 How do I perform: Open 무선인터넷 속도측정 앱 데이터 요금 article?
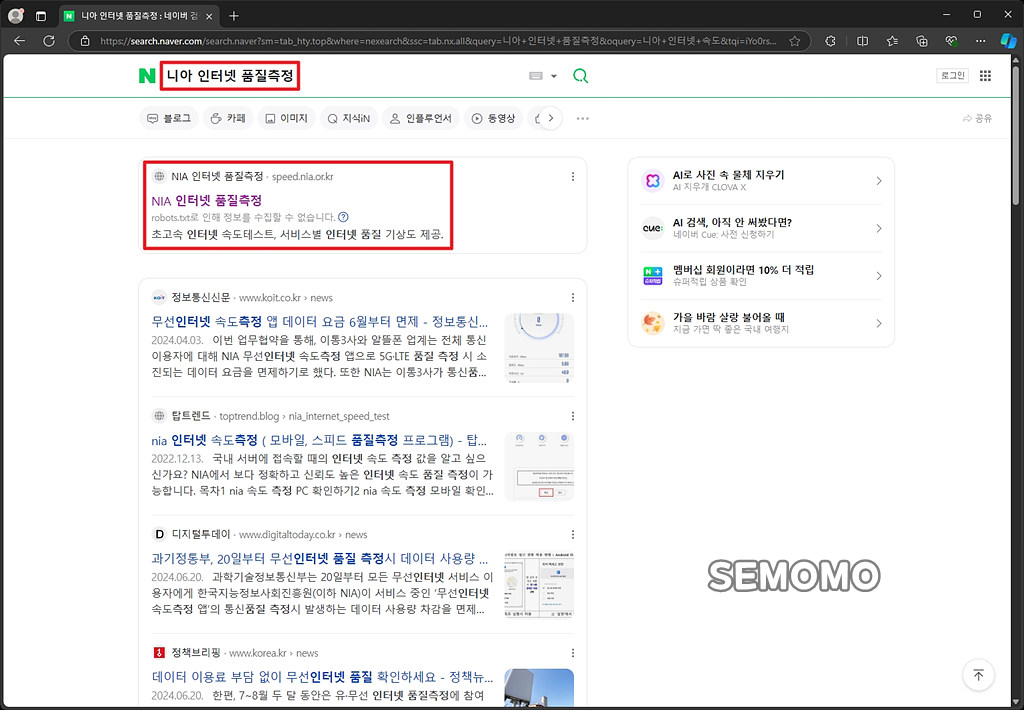pos(319,321)
